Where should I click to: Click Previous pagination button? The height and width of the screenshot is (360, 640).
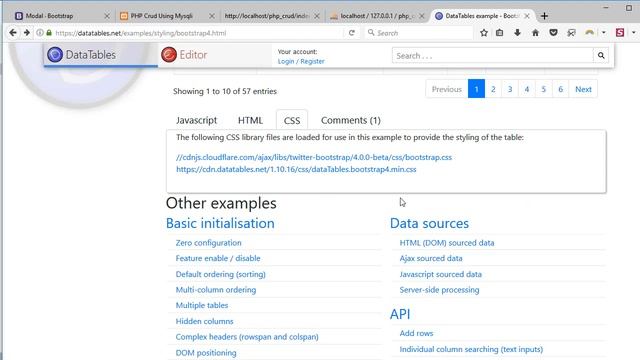coord(447,89)
